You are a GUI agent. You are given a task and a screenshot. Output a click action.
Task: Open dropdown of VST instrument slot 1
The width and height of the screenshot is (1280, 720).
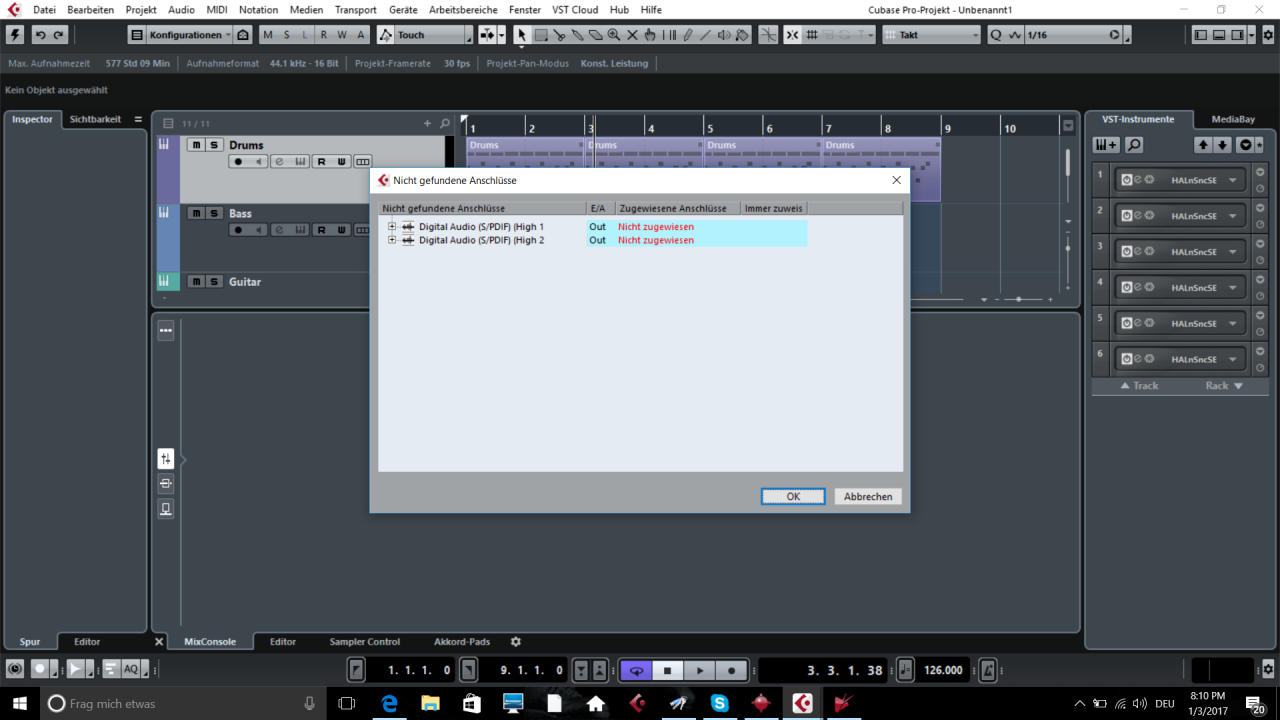tap(1233, 180)
